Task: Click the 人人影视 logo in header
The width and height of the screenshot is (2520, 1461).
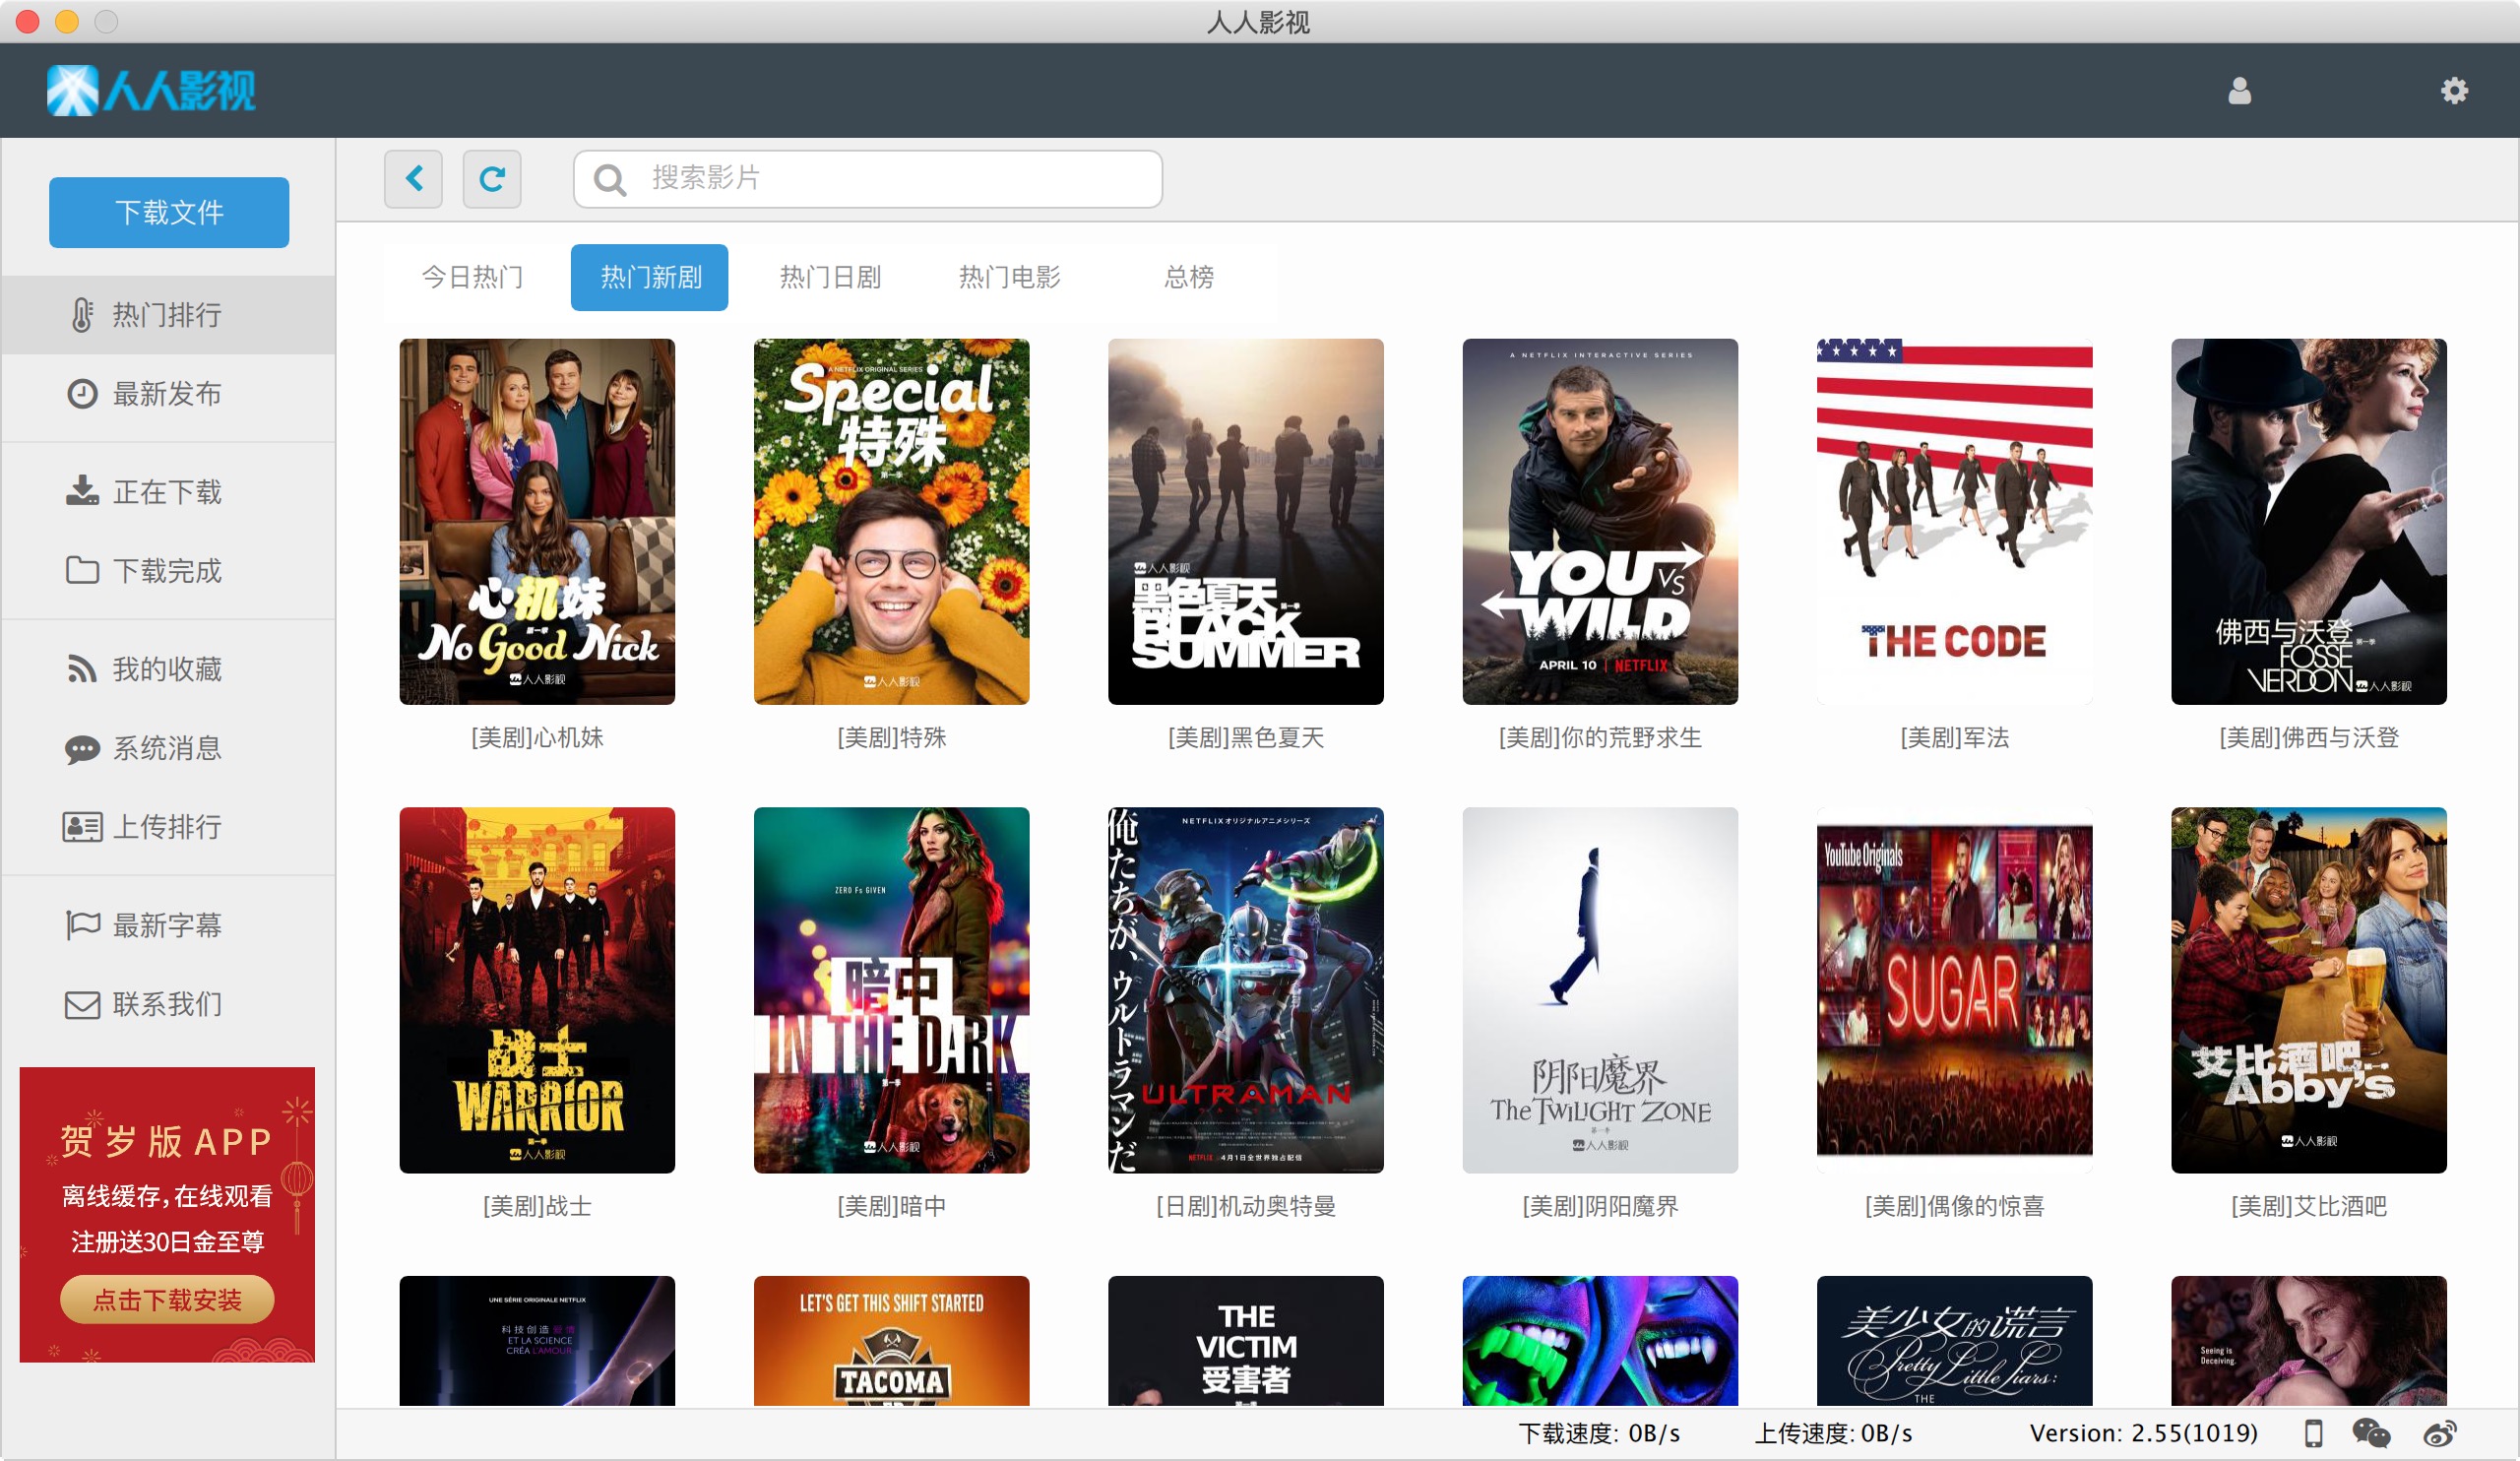Action: [151, 91]
